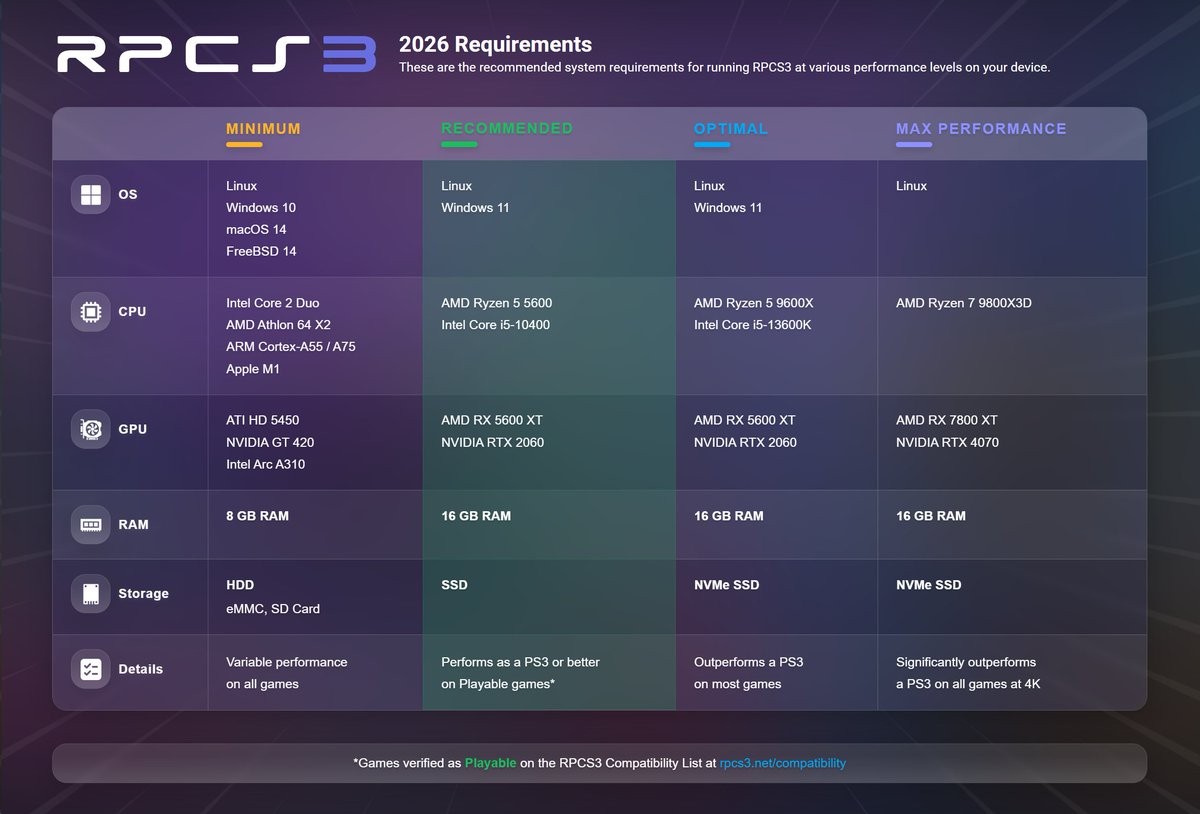Select the MINIMUM column header

pyautogui.click(x=263, y=129)
